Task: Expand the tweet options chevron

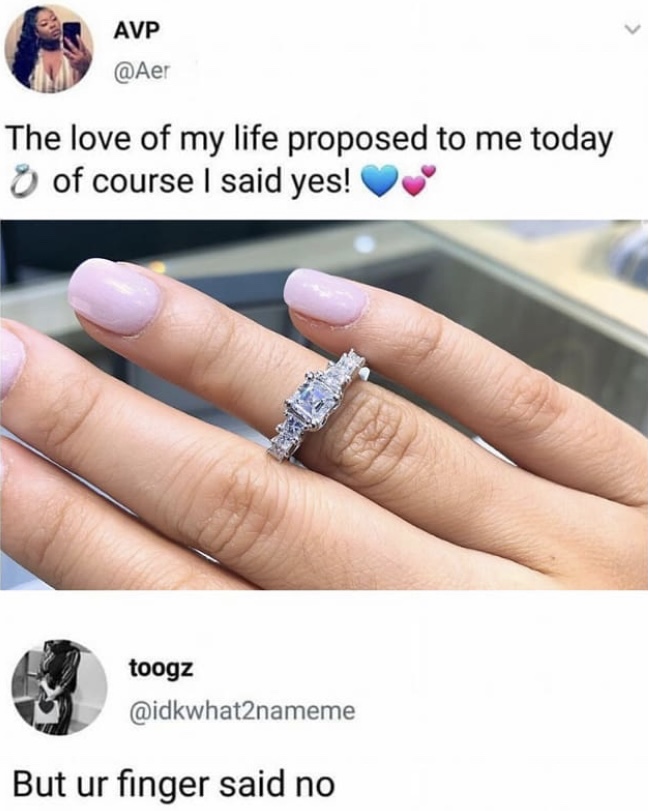Action: pos(630,31)
